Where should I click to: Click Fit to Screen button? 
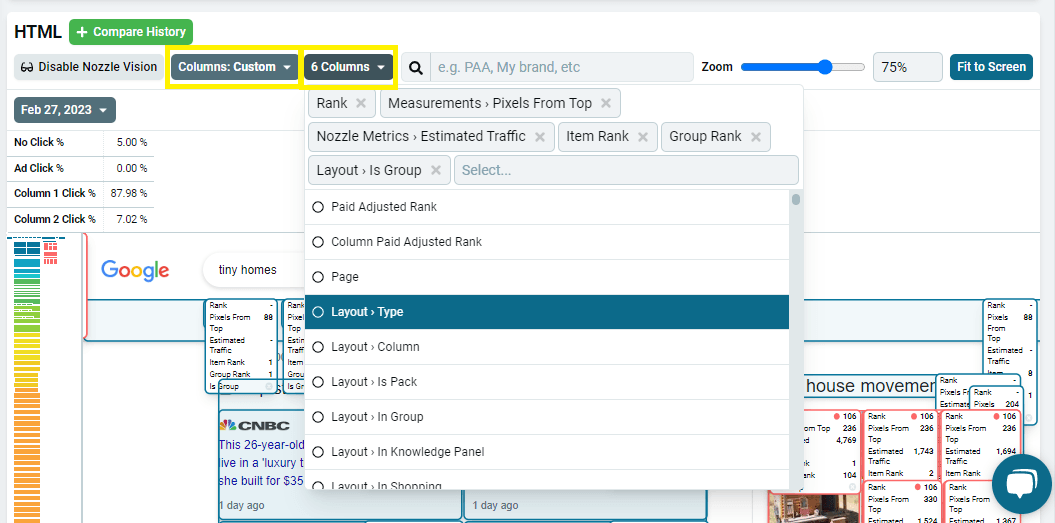(x=991, y=67)
